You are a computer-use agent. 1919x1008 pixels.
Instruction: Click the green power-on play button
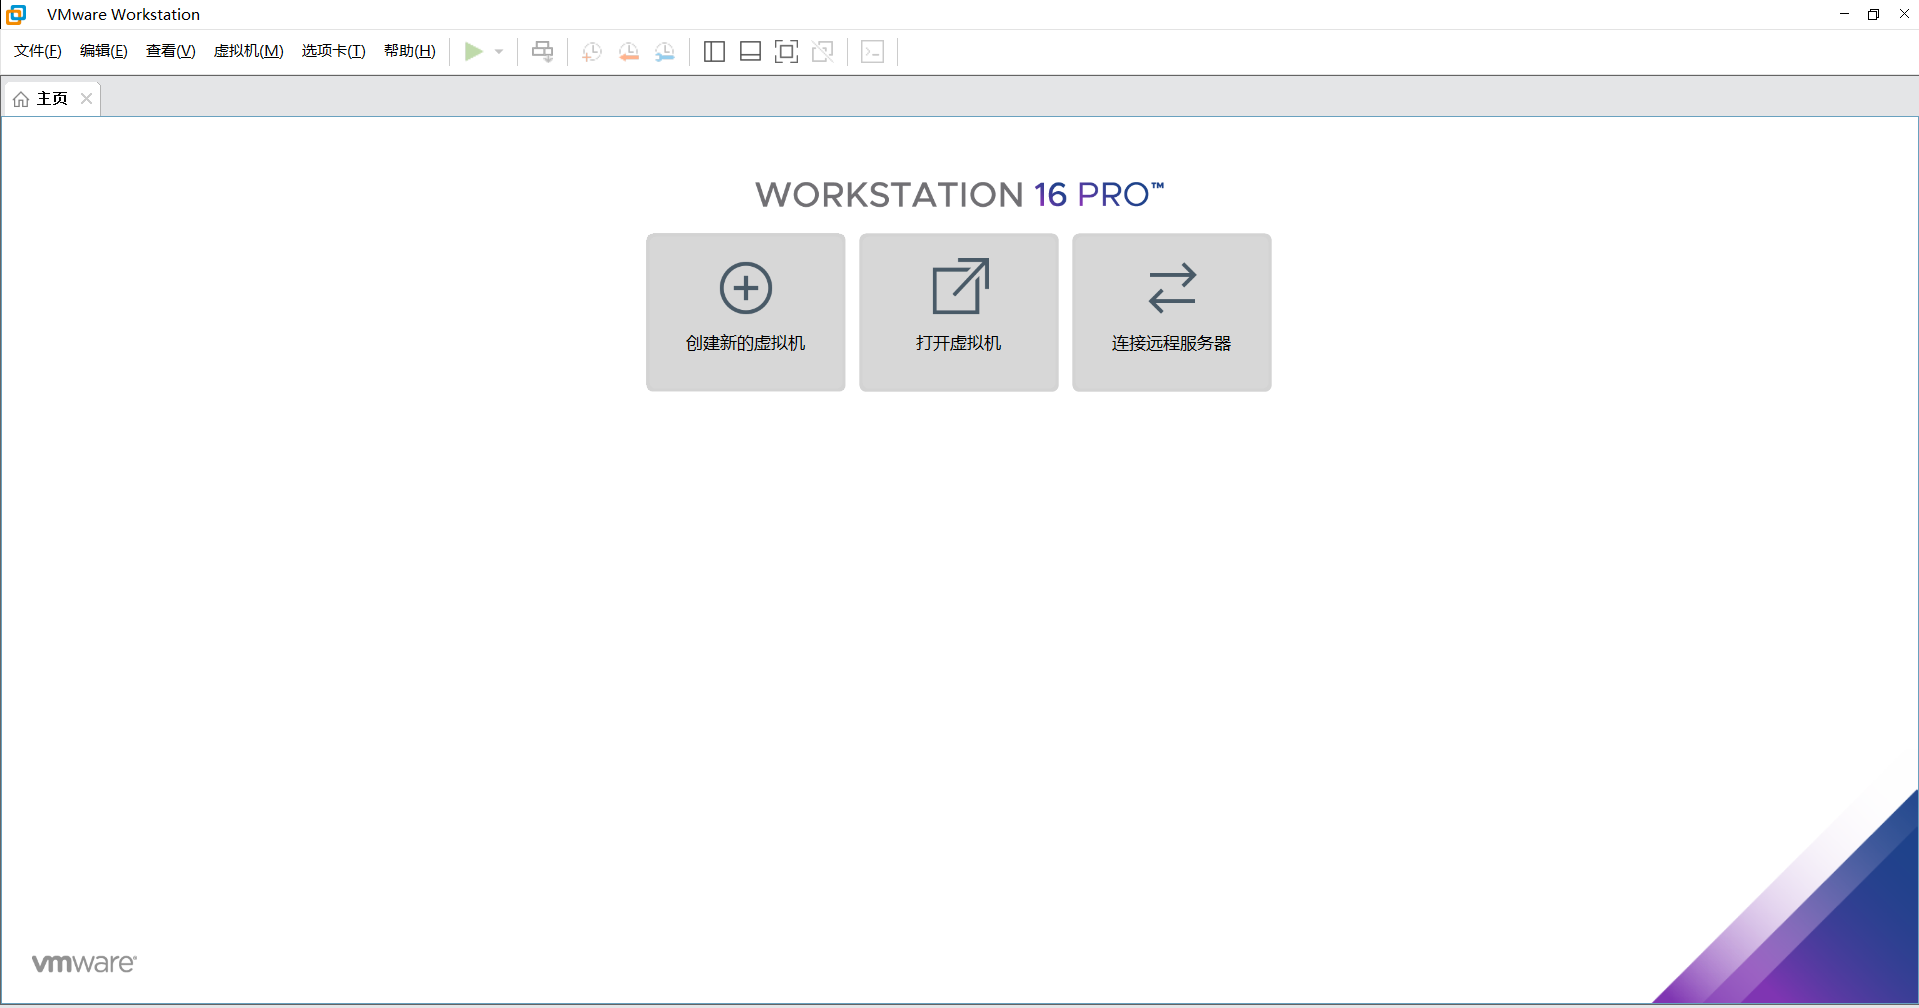[474, 51]
